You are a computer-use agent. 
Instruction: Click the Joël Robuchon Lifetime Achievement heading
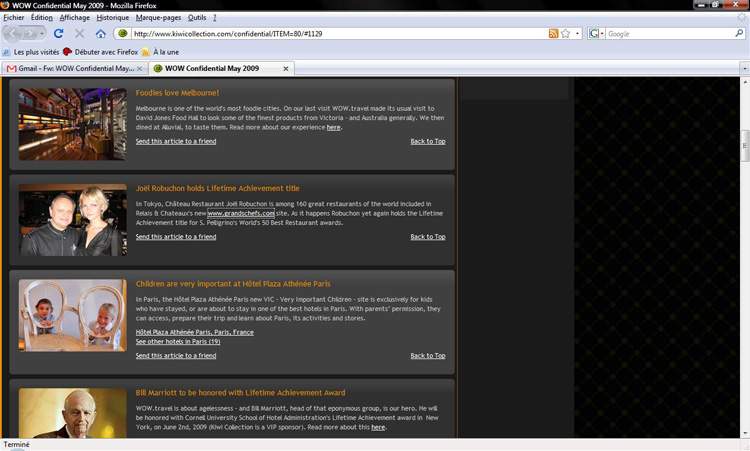click(218, 188)
